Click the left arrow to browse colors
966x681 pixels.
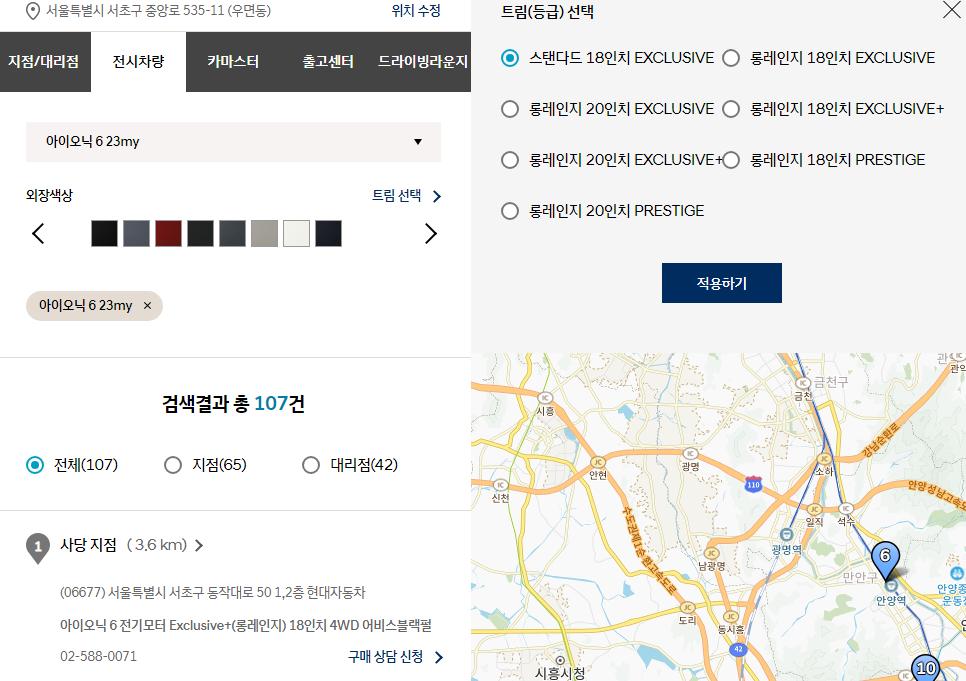38,233
